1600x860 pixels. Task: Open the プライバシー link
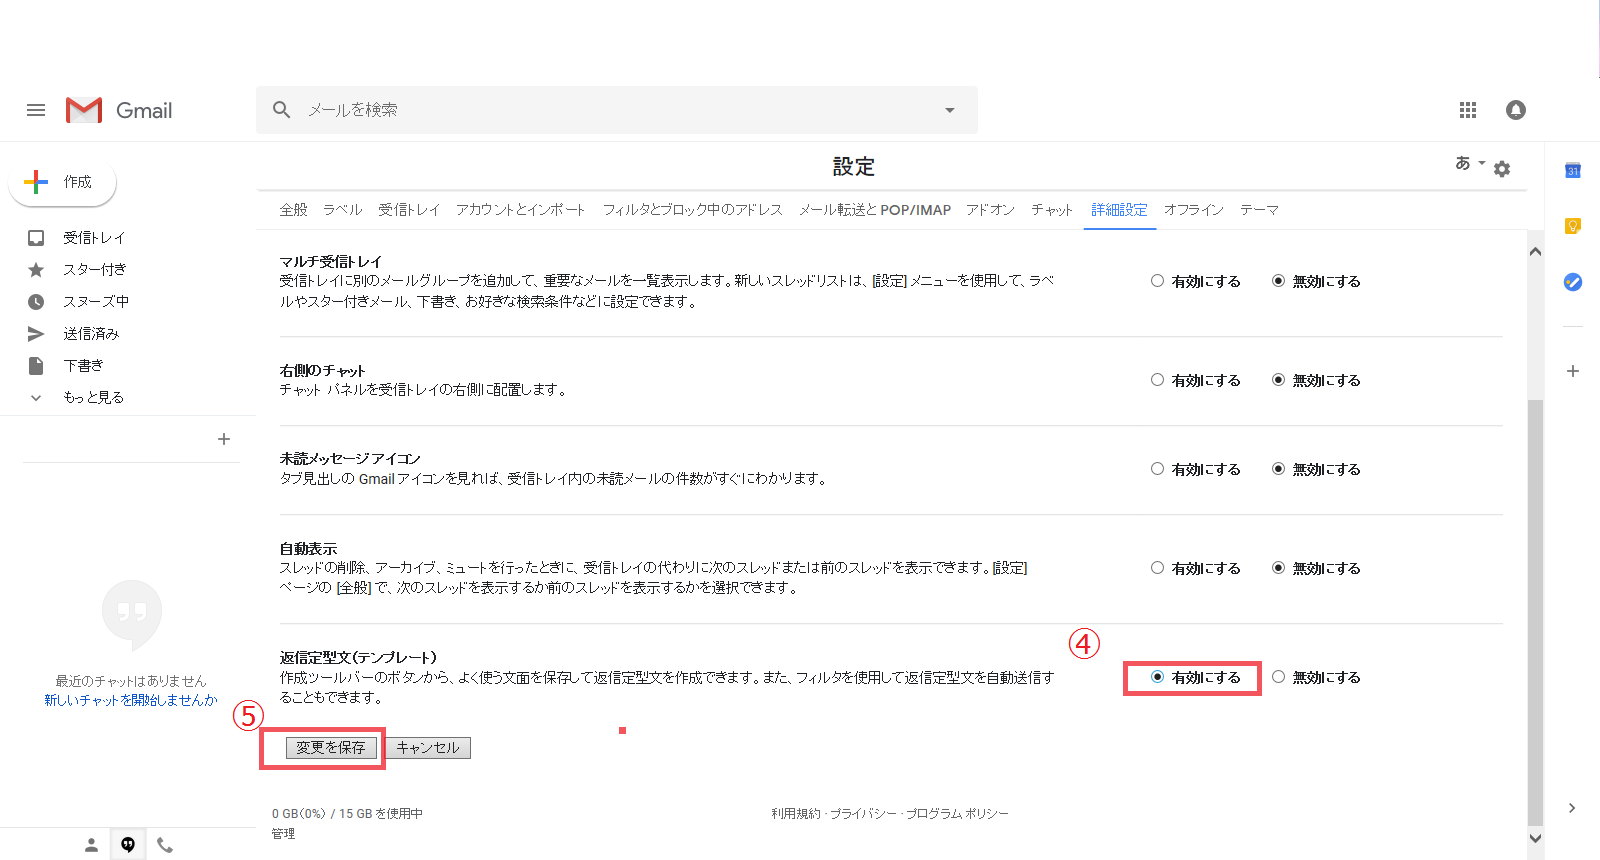[863, 814]
